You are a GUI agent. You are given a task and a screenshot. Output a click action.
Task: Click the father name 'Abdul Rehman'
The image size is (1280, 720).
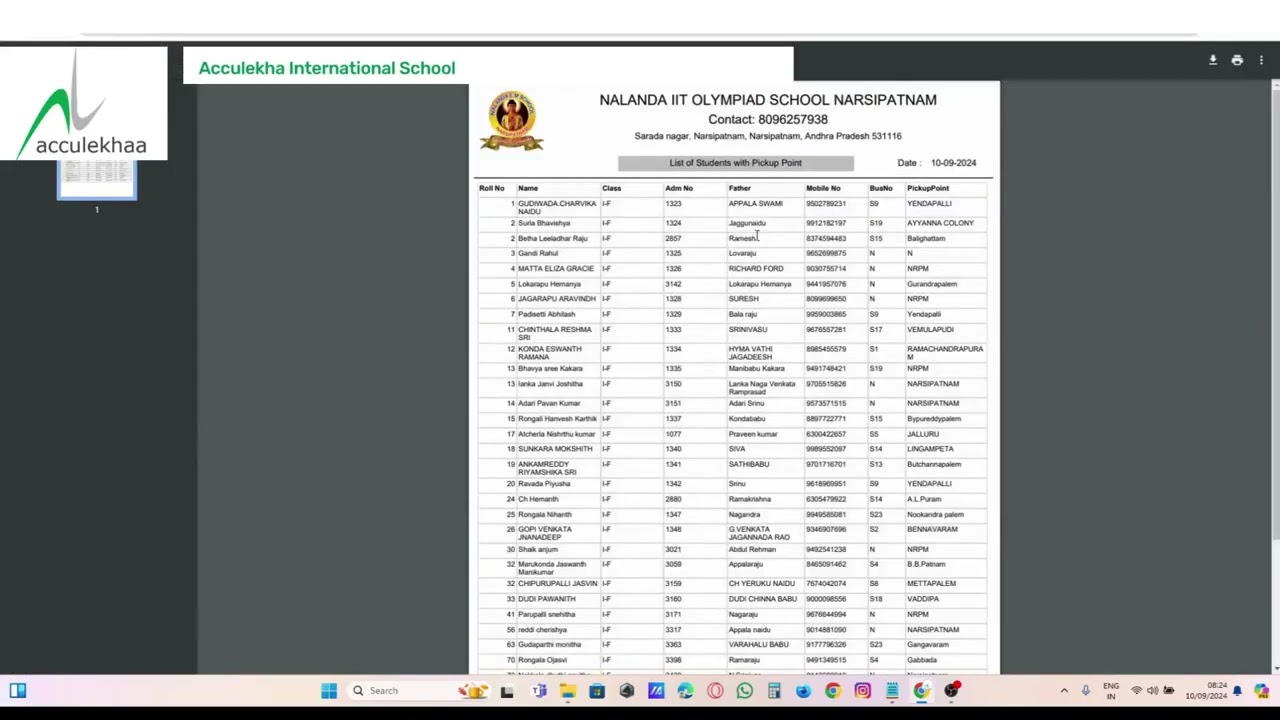coord(752,550)
